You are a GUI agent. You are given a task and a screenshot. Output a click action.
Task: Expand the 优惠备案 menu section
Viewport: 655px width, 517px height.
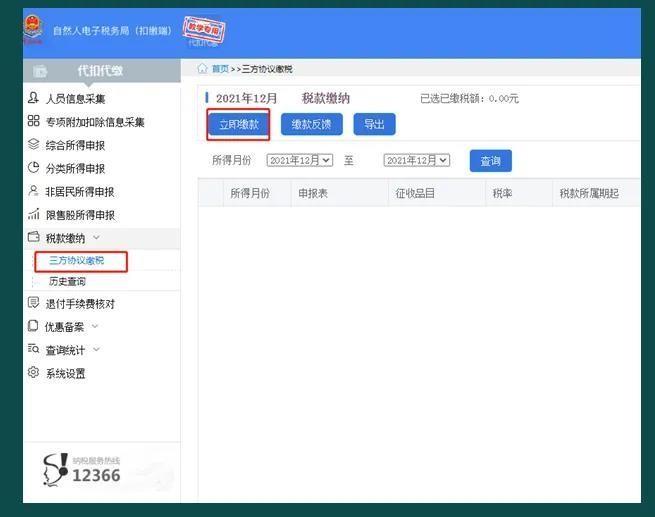click(95, 326)
